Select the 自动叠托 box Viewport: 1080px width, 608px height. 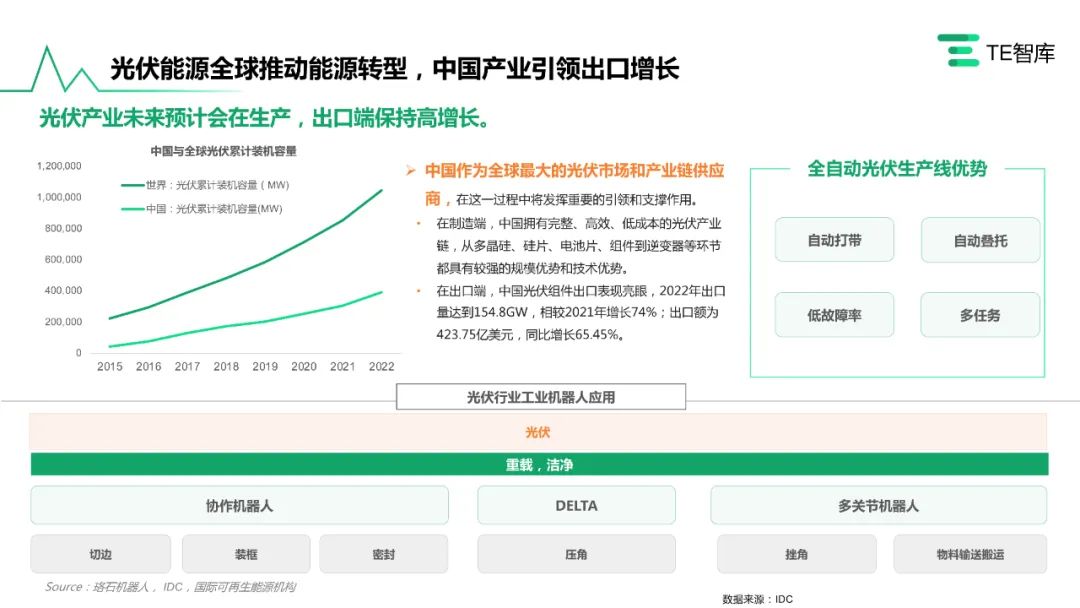[x=980, y=240]
